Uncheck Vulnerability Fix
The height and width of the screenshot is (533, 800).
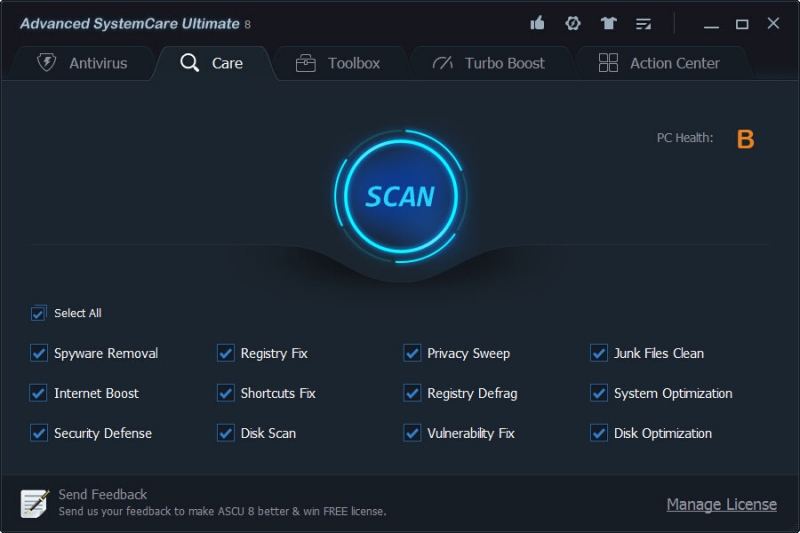pos(412,433)
